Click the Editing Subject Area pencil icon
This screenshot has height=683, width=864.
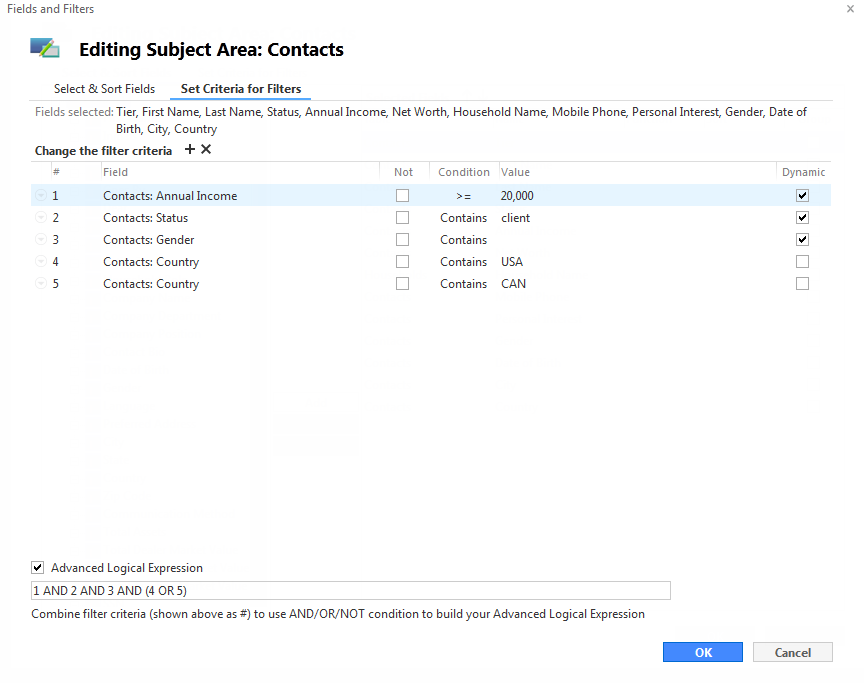(x=45, y=48)
